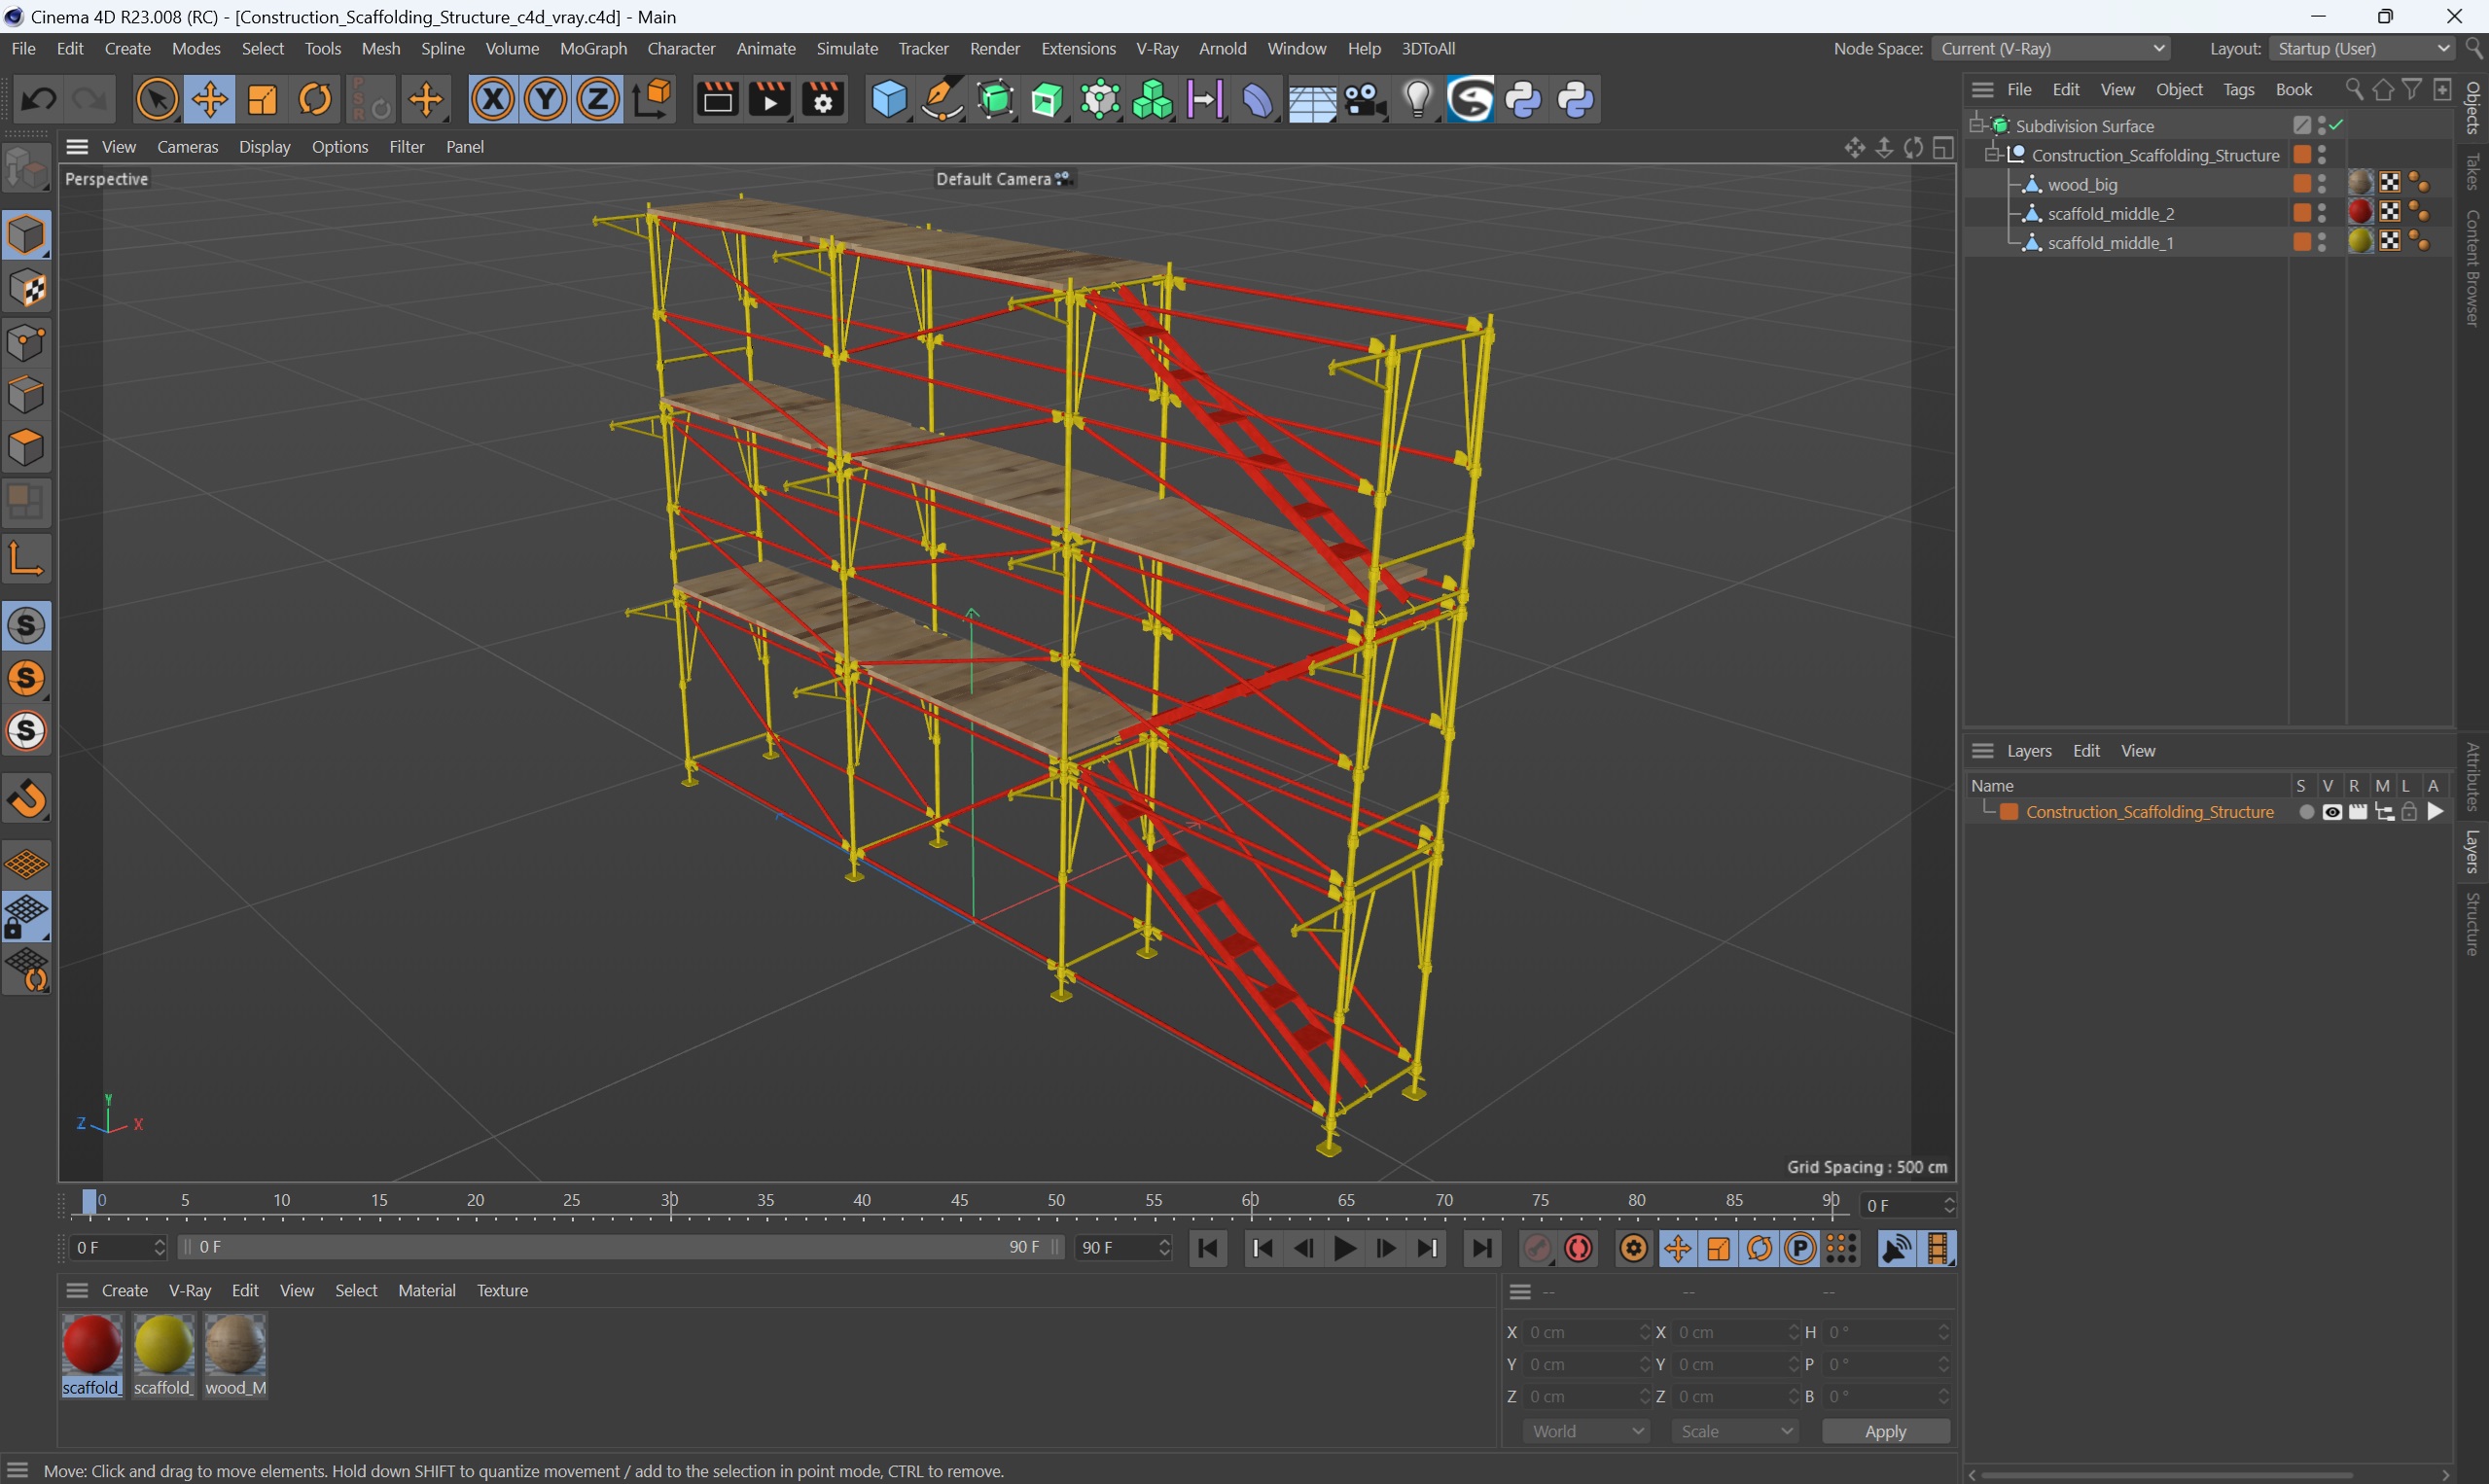
Task: Add a Cube primitive object
Action: [889, 100]
